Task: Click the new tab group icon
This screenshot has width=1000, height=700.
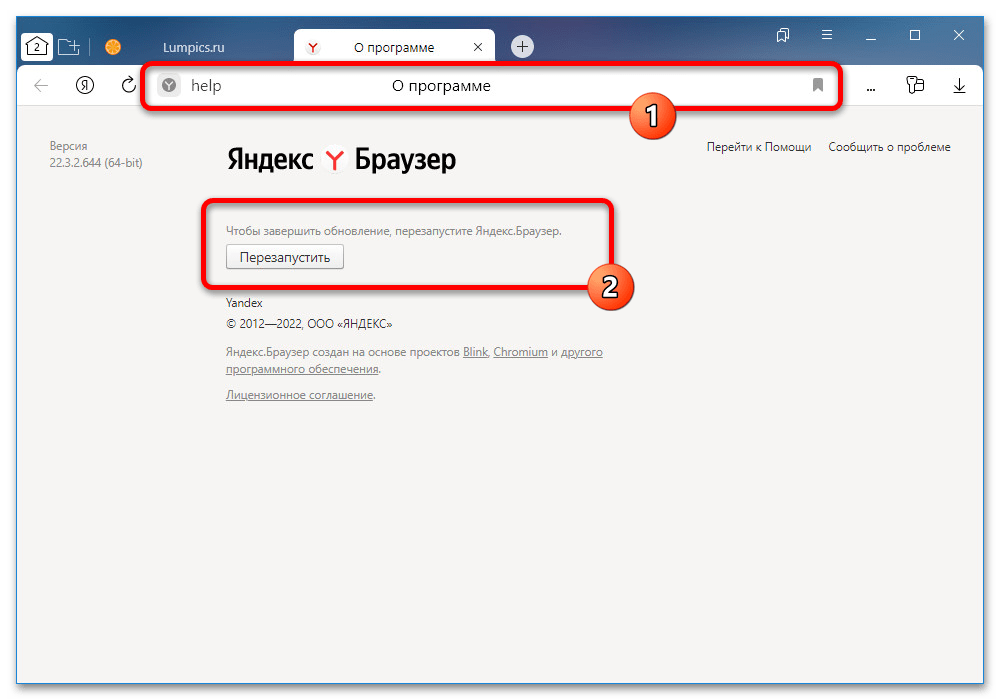Action: [68, 47]
